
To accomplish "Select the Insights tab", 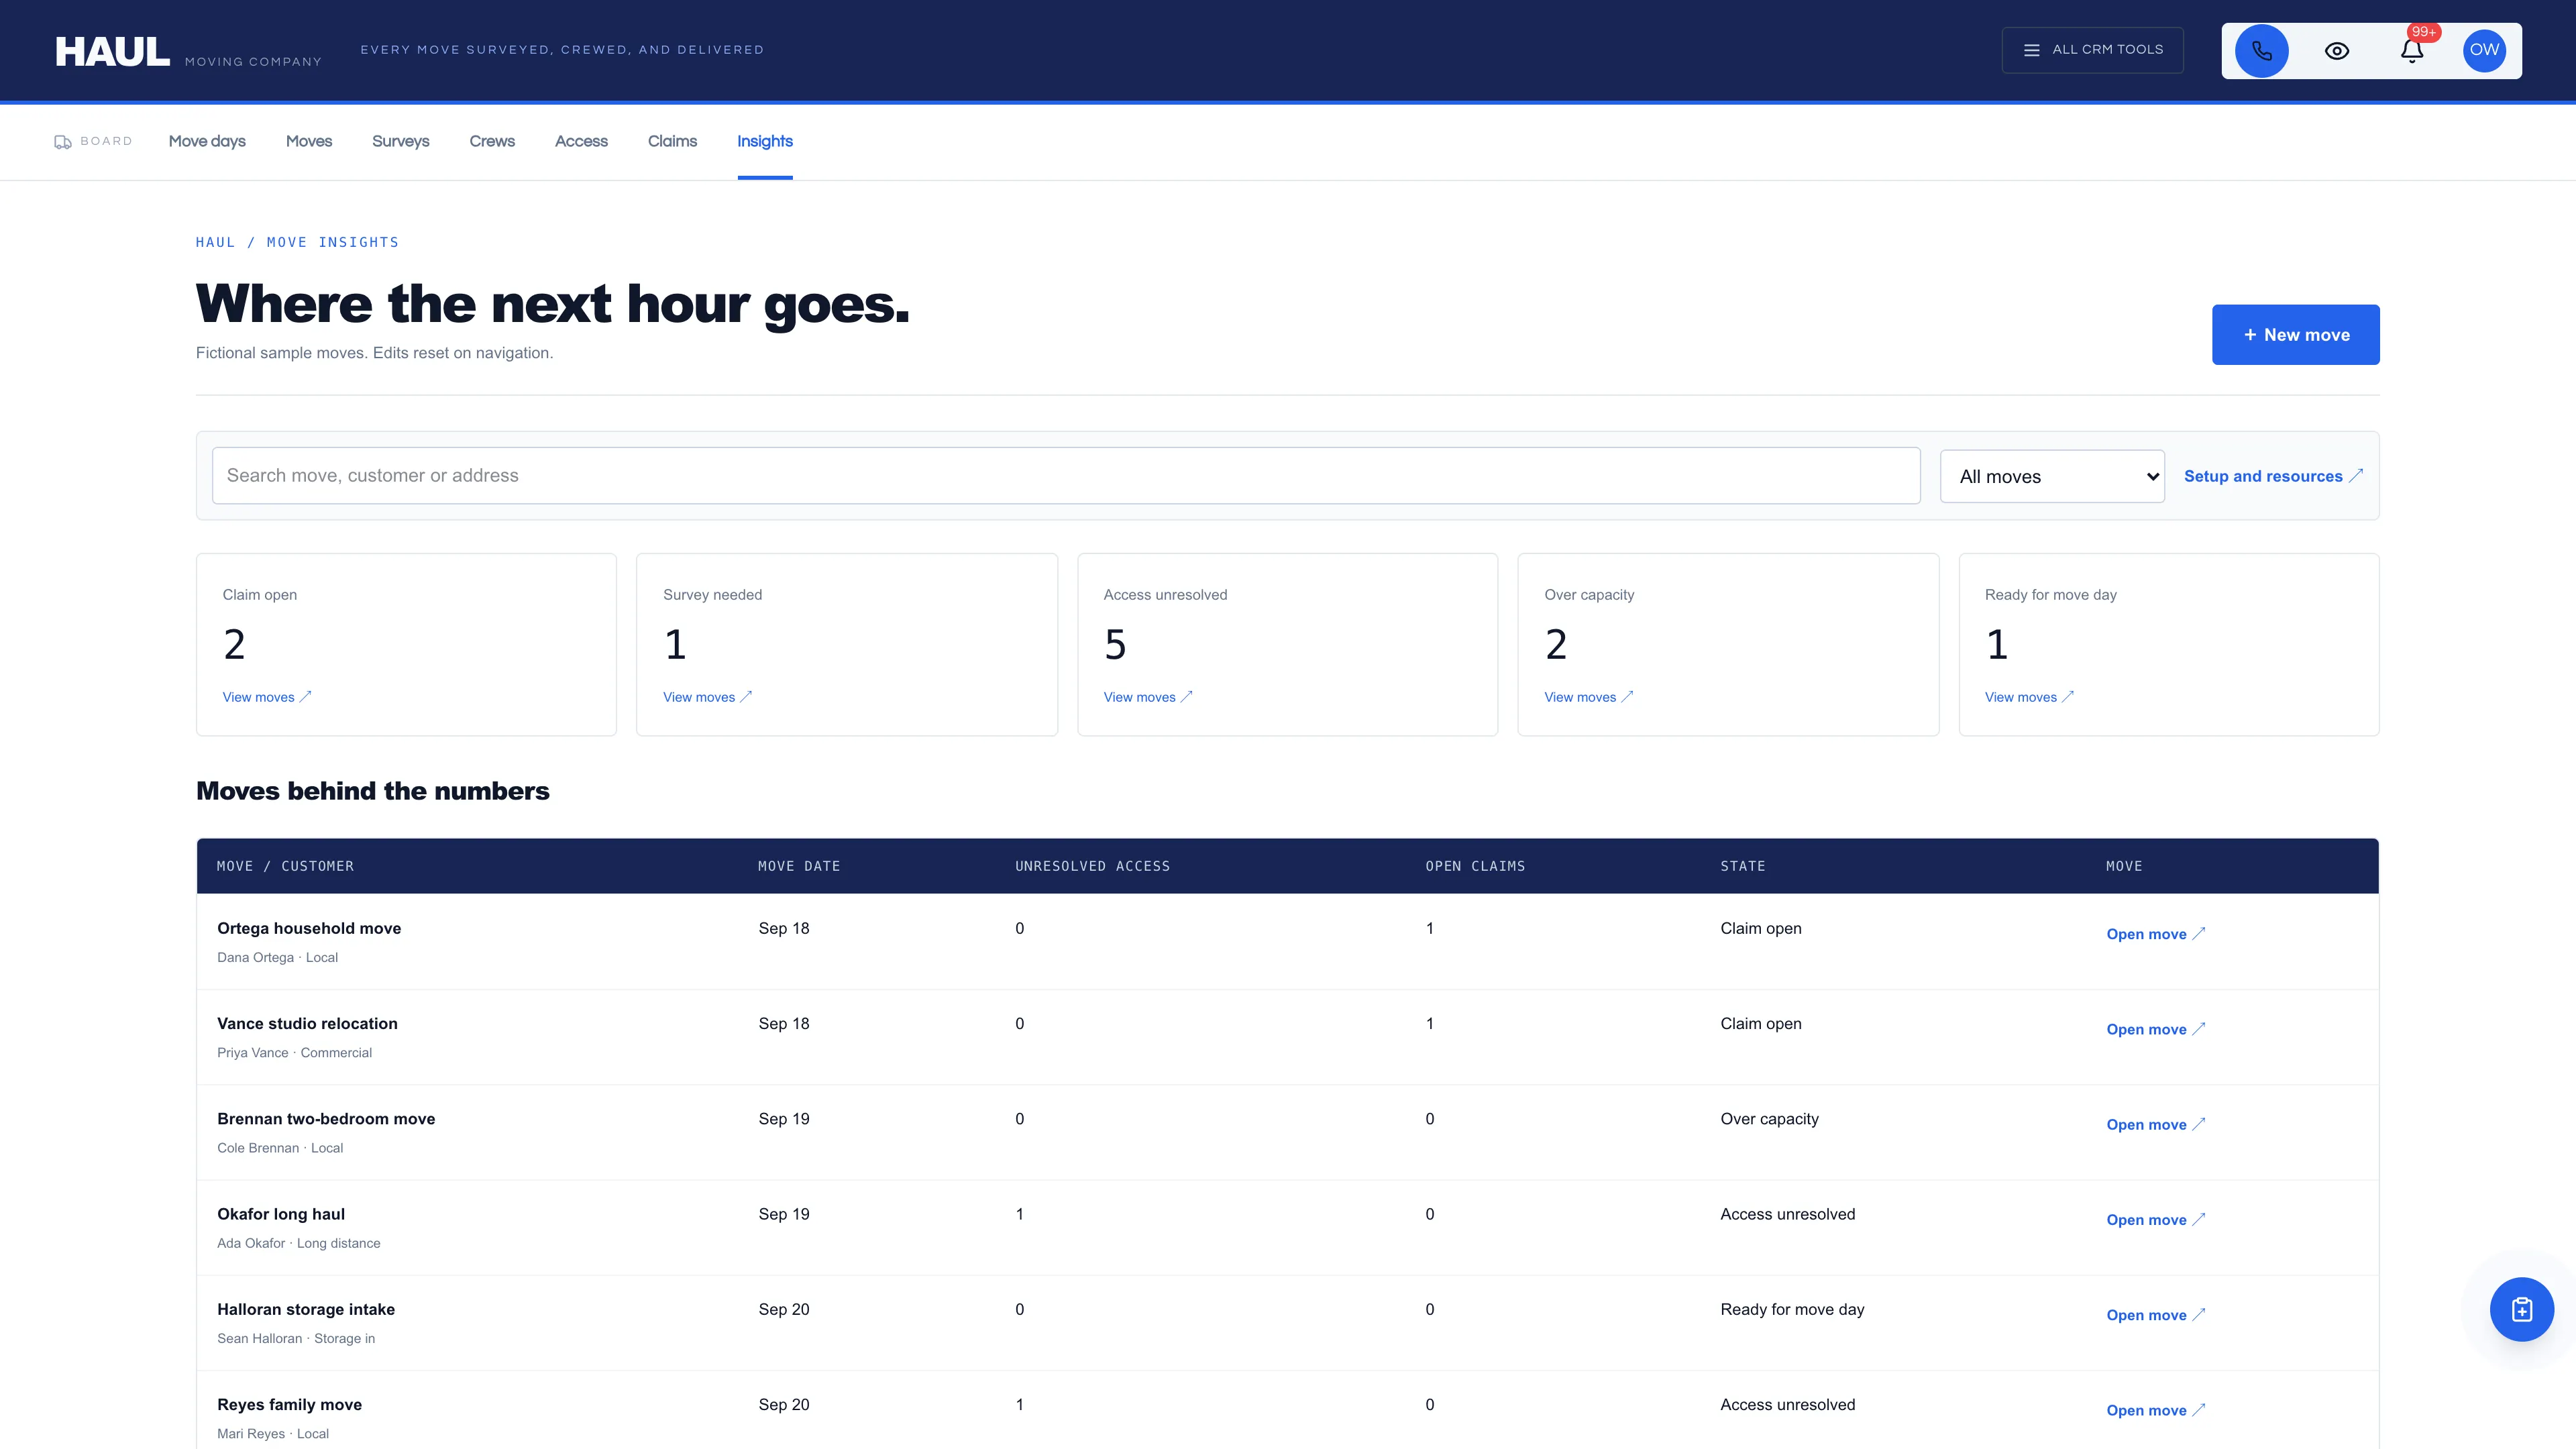I will tap(765, 142).
